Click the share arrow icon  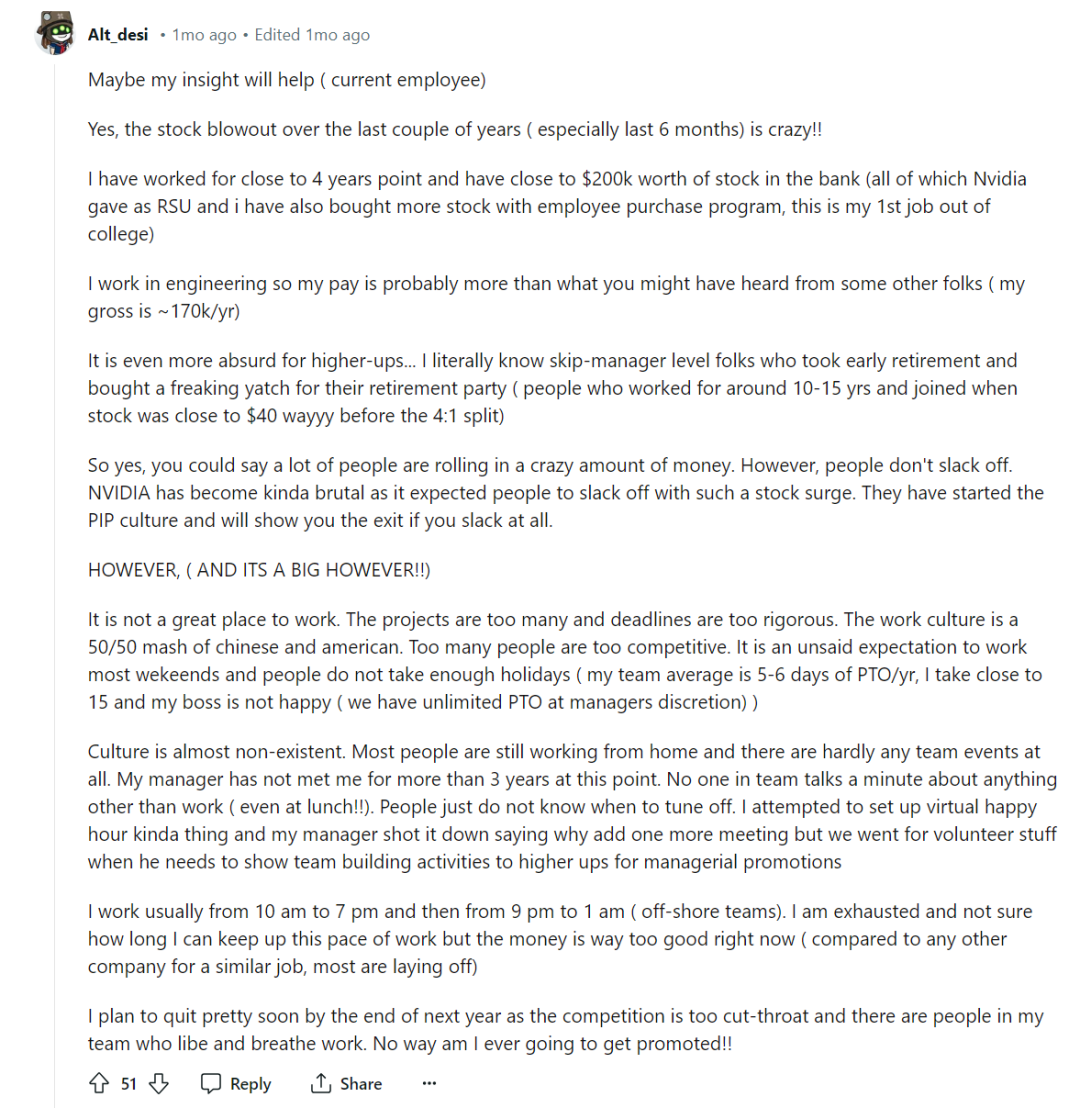[x=321, y=1083]
